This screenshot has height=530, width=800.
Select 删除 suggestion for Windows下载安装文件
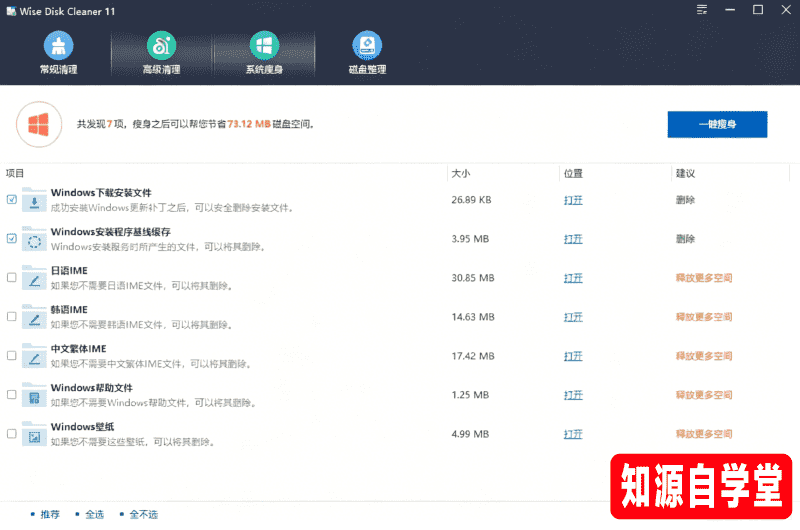point(685,200)
